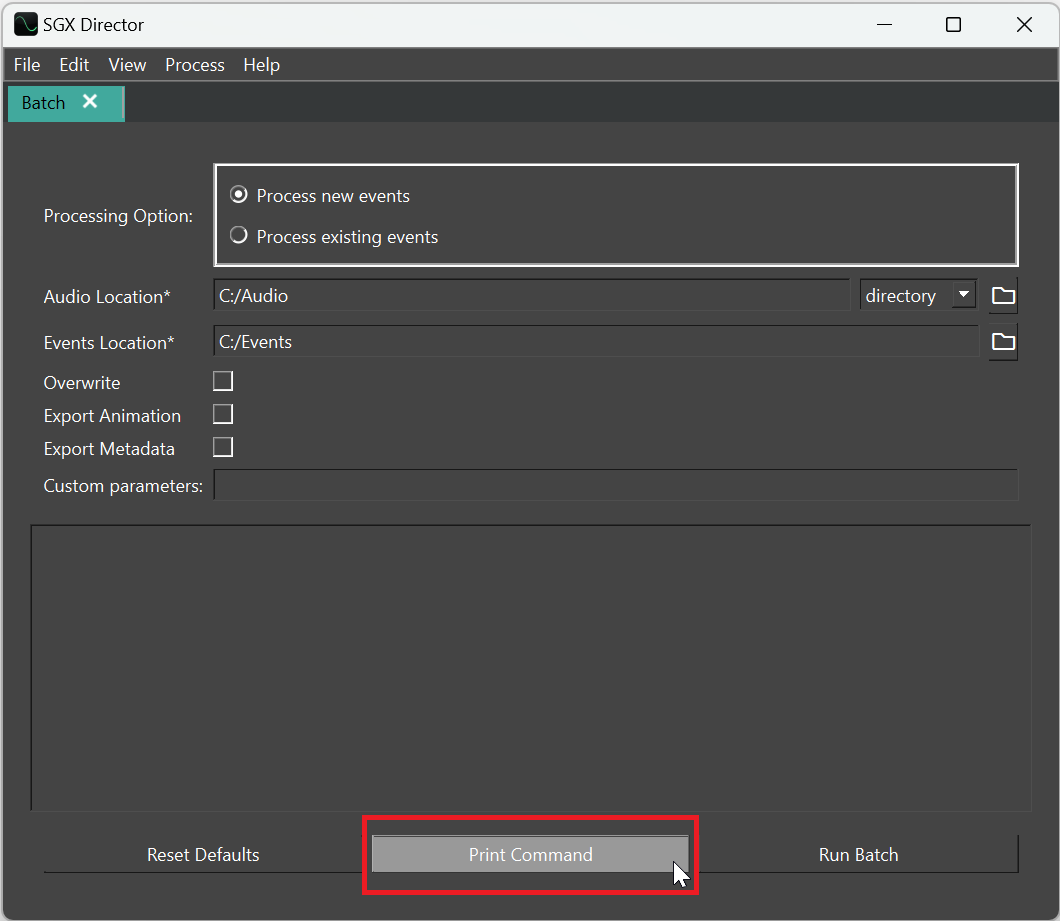Click the SGX Director app logo icon

pos(25,25)
